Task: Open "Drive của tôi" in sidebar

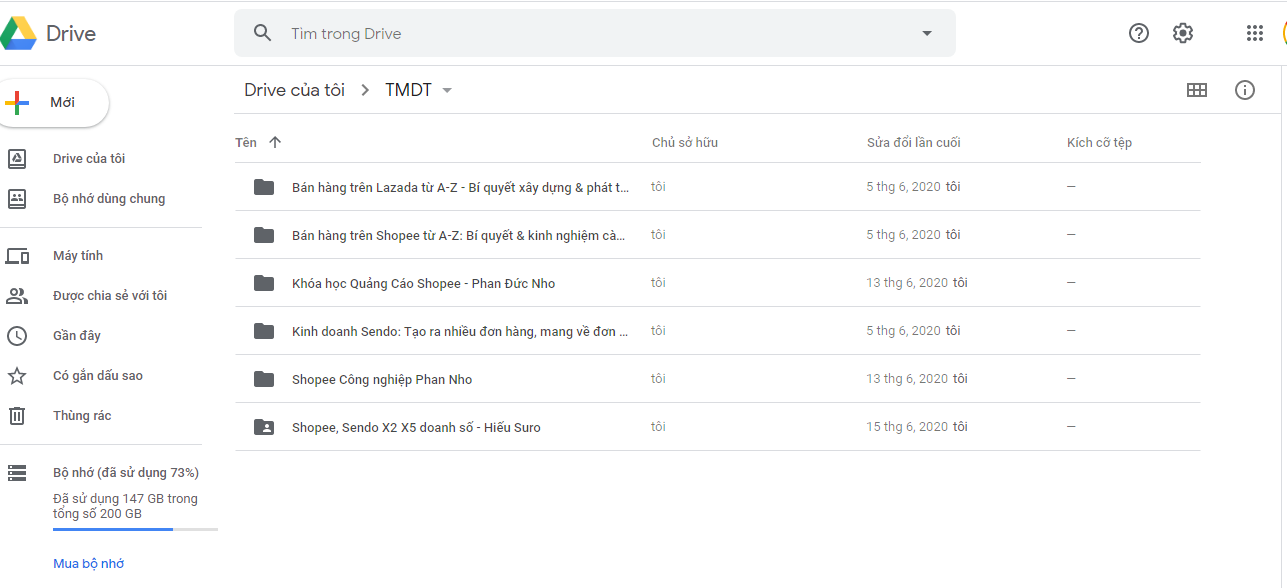Action: 89,159
